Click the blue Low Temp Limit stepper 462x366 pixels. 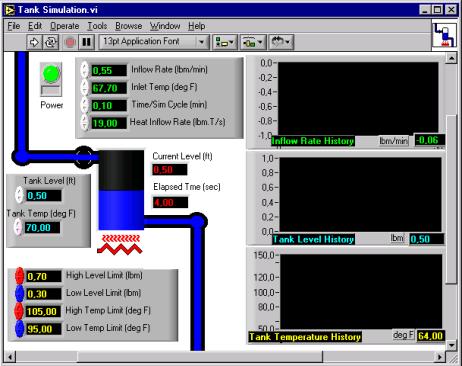(20, 329)
